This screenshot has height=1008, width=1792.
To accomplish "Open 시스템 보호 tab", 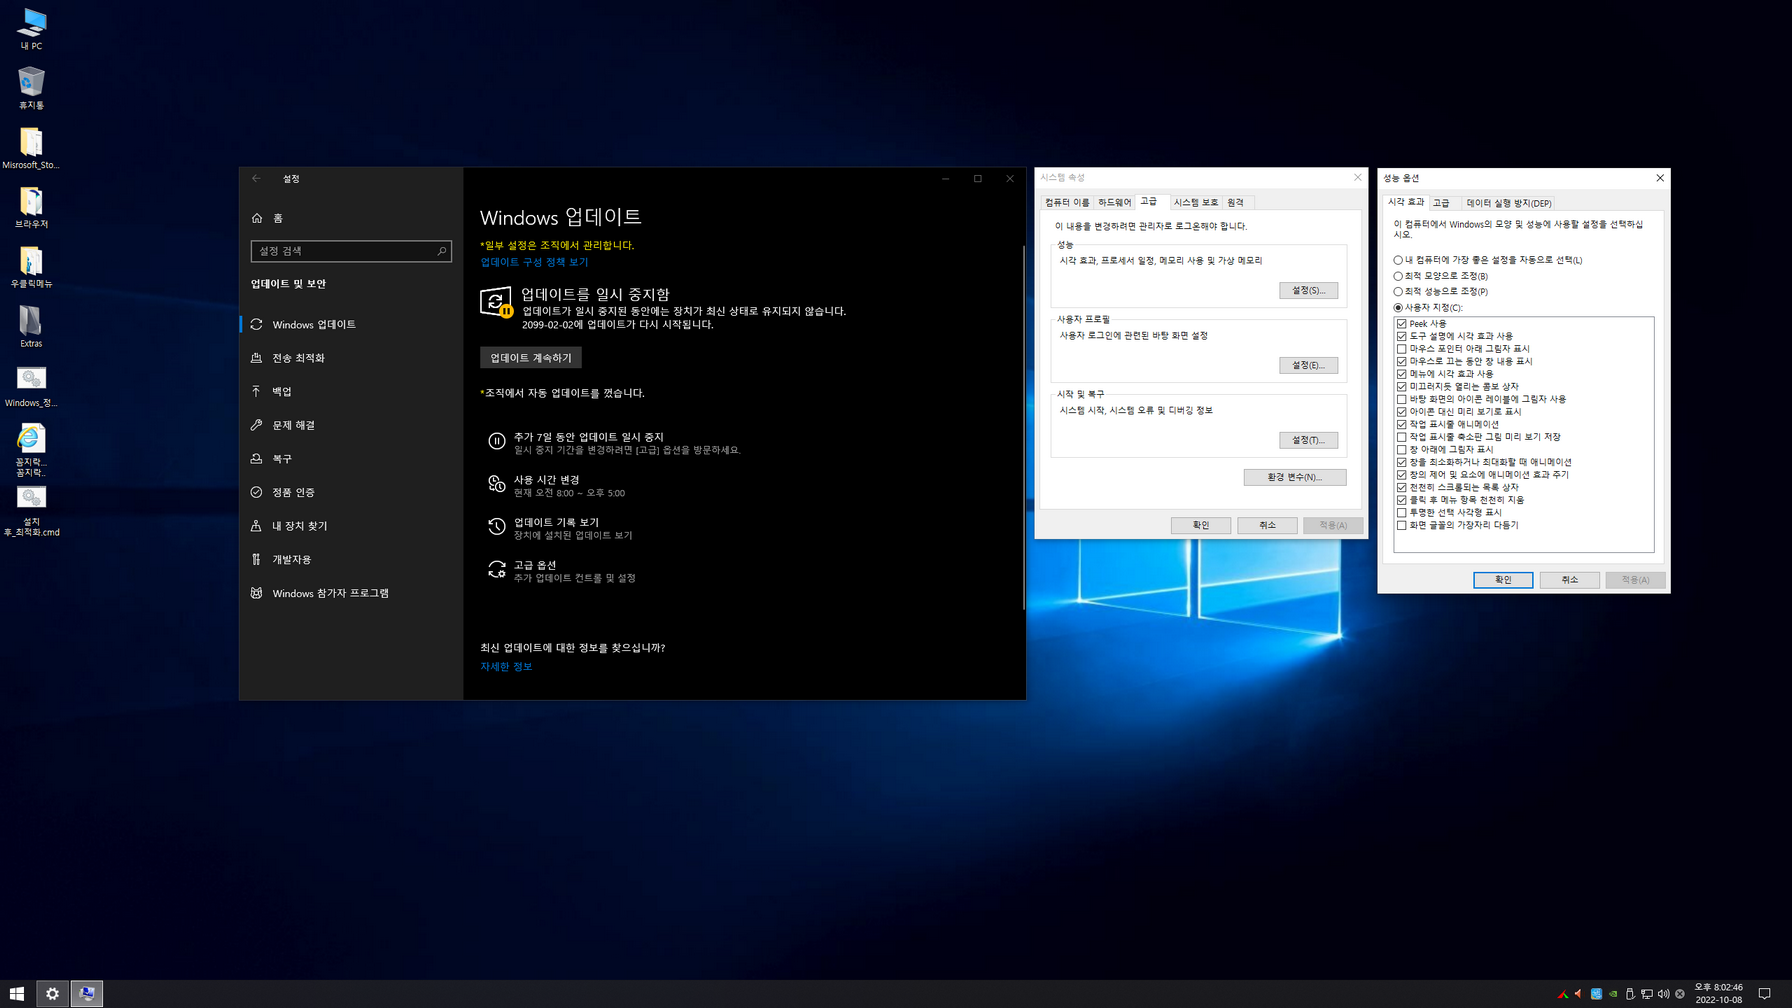I will pyautogui.click(x=1196, y=203).
